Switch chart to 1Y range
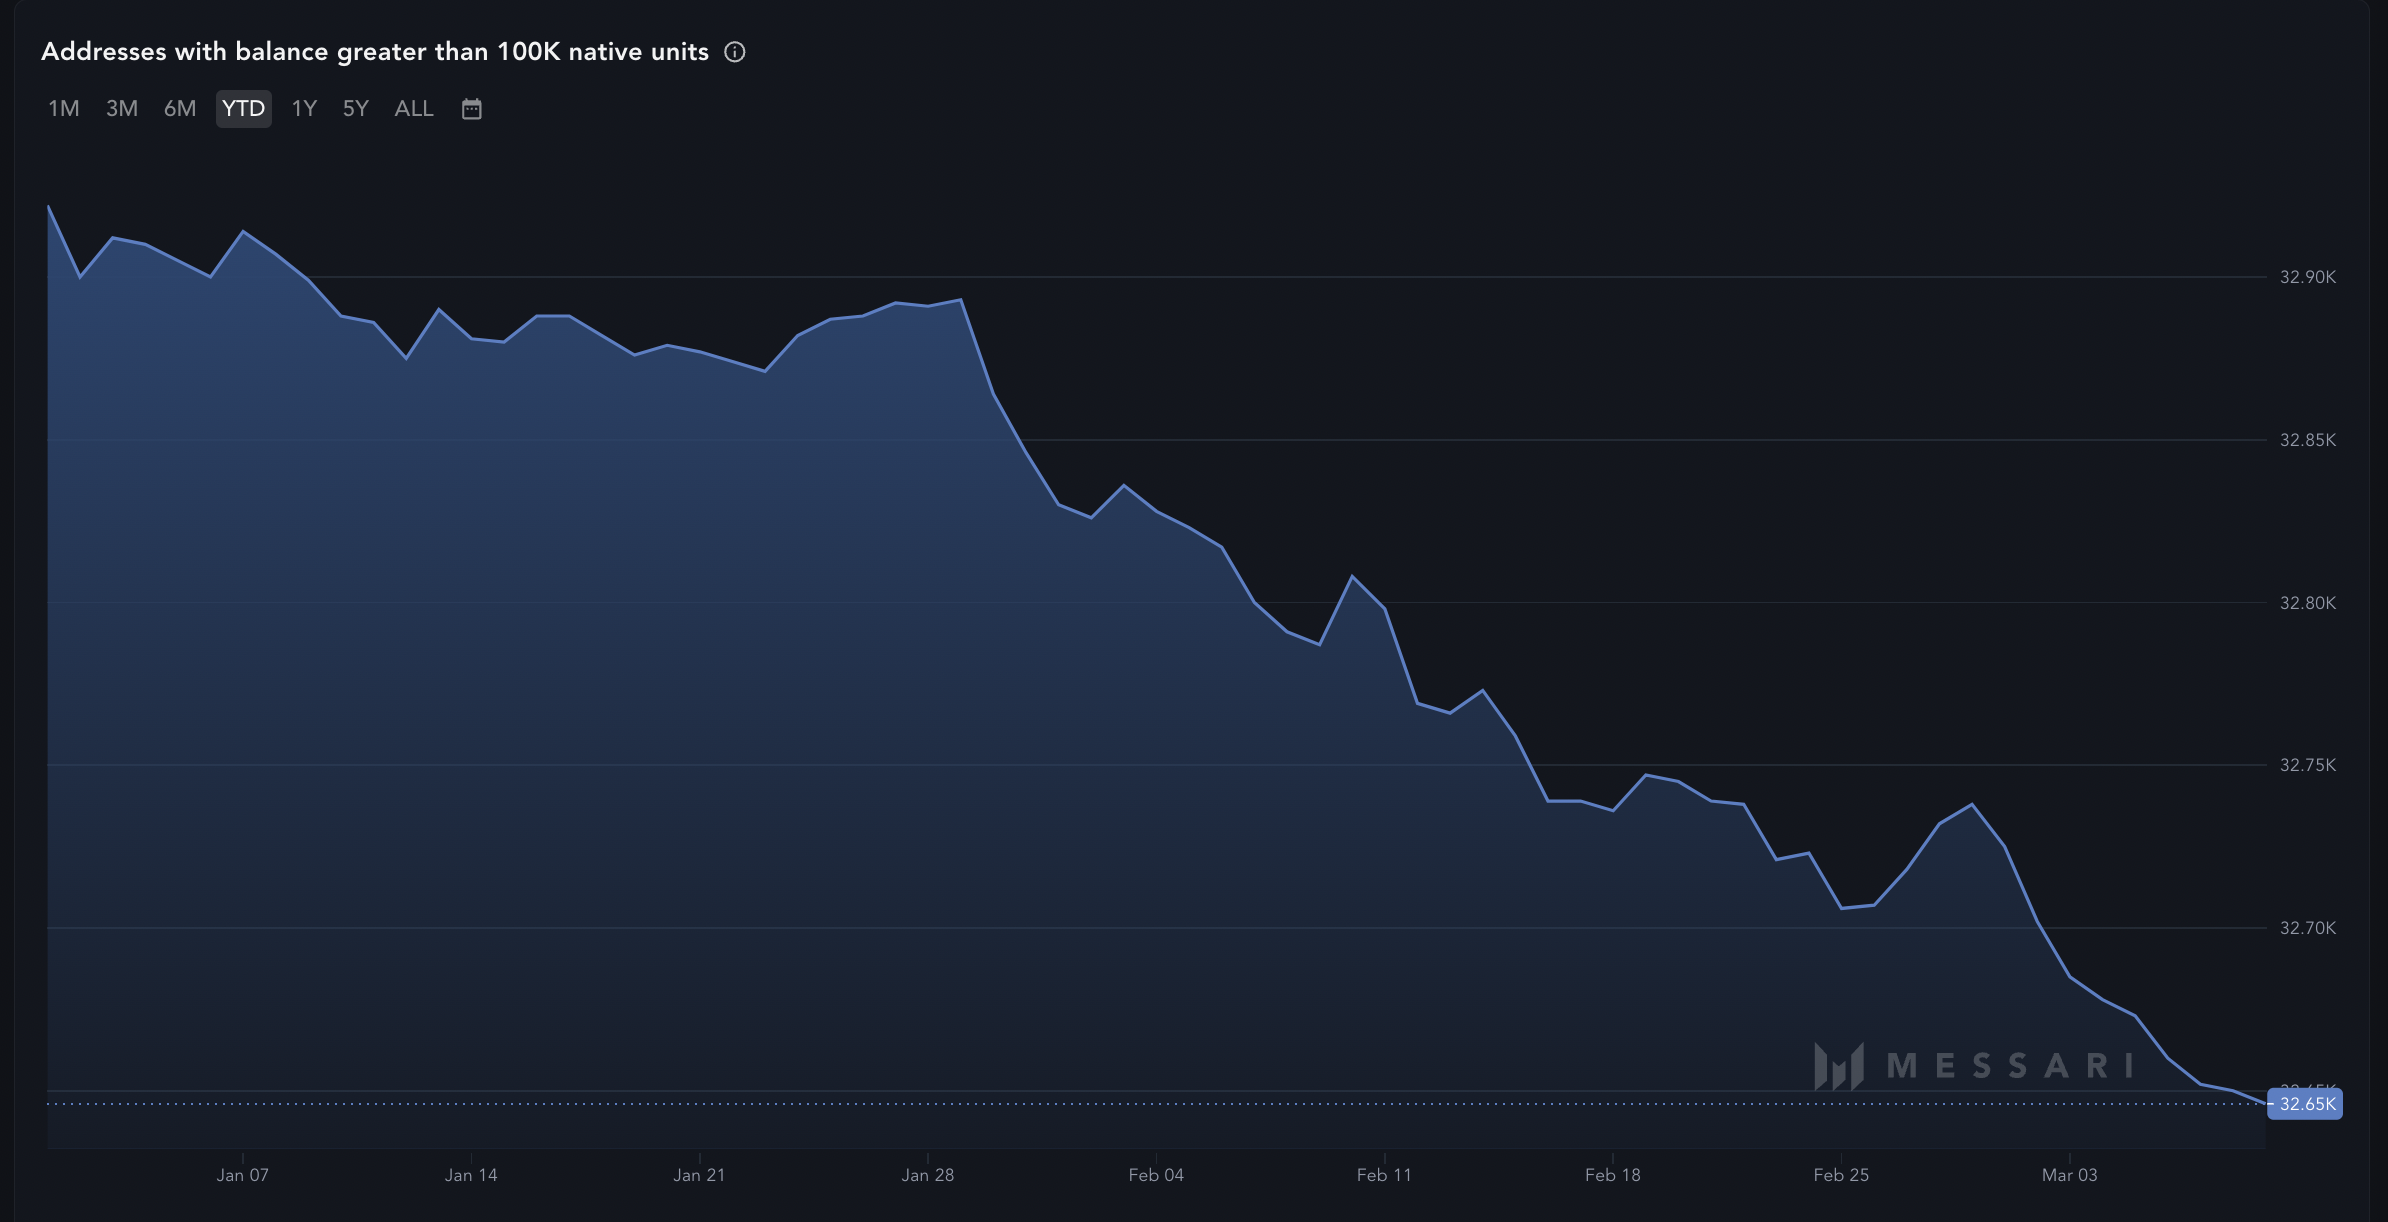Image resolution: width=2388 pixels, height=1222 pixels. pyautogui.click(x=304, y=109)
